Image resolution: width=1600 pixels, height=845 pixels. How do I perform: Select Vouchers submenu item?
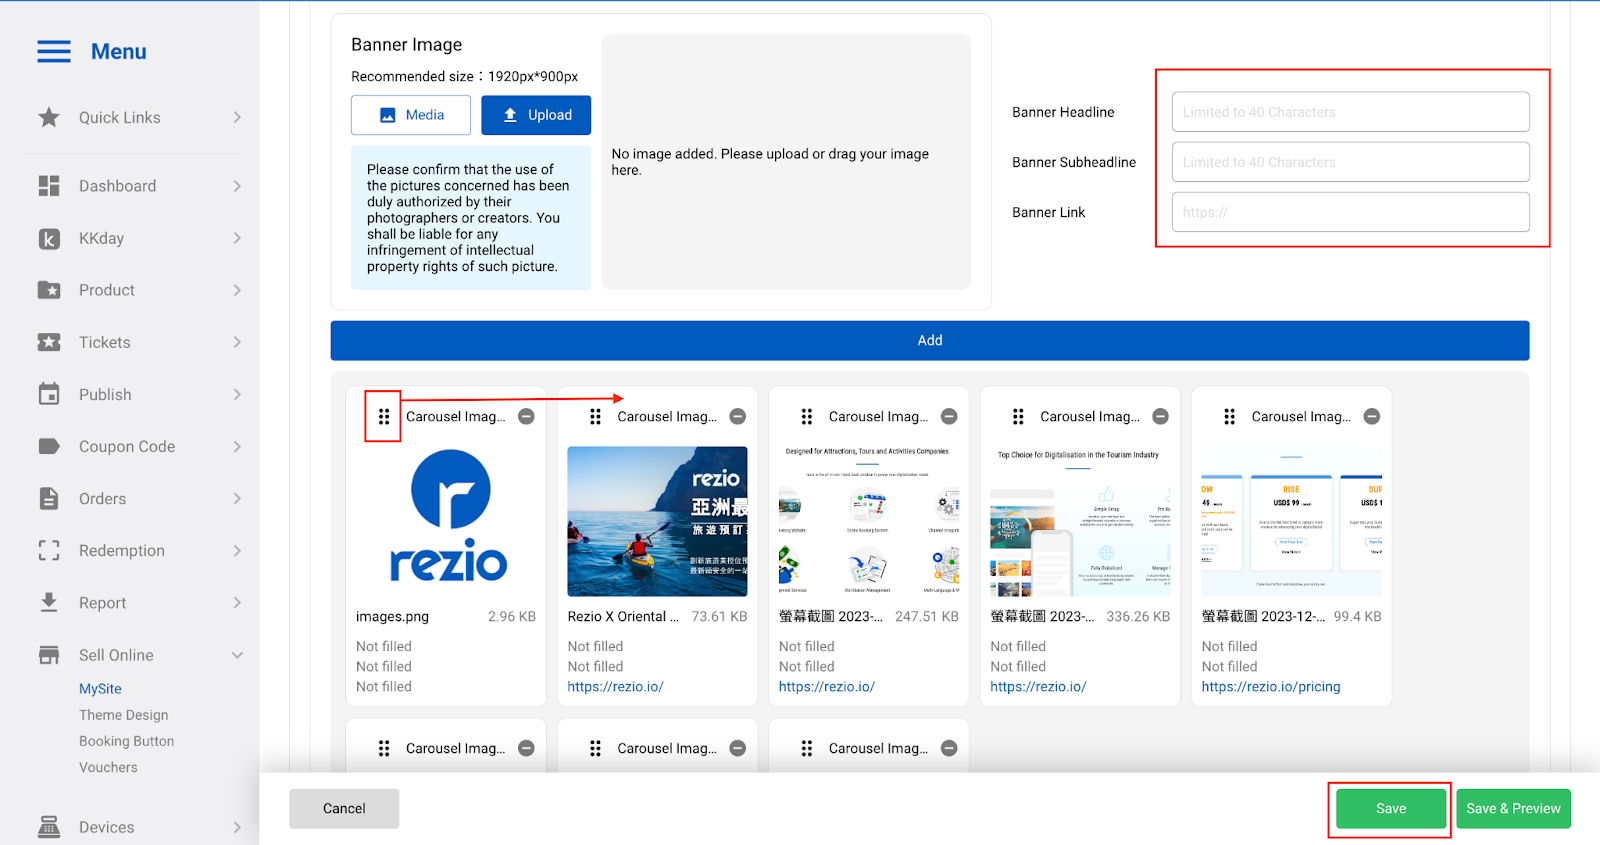[108, 767]
